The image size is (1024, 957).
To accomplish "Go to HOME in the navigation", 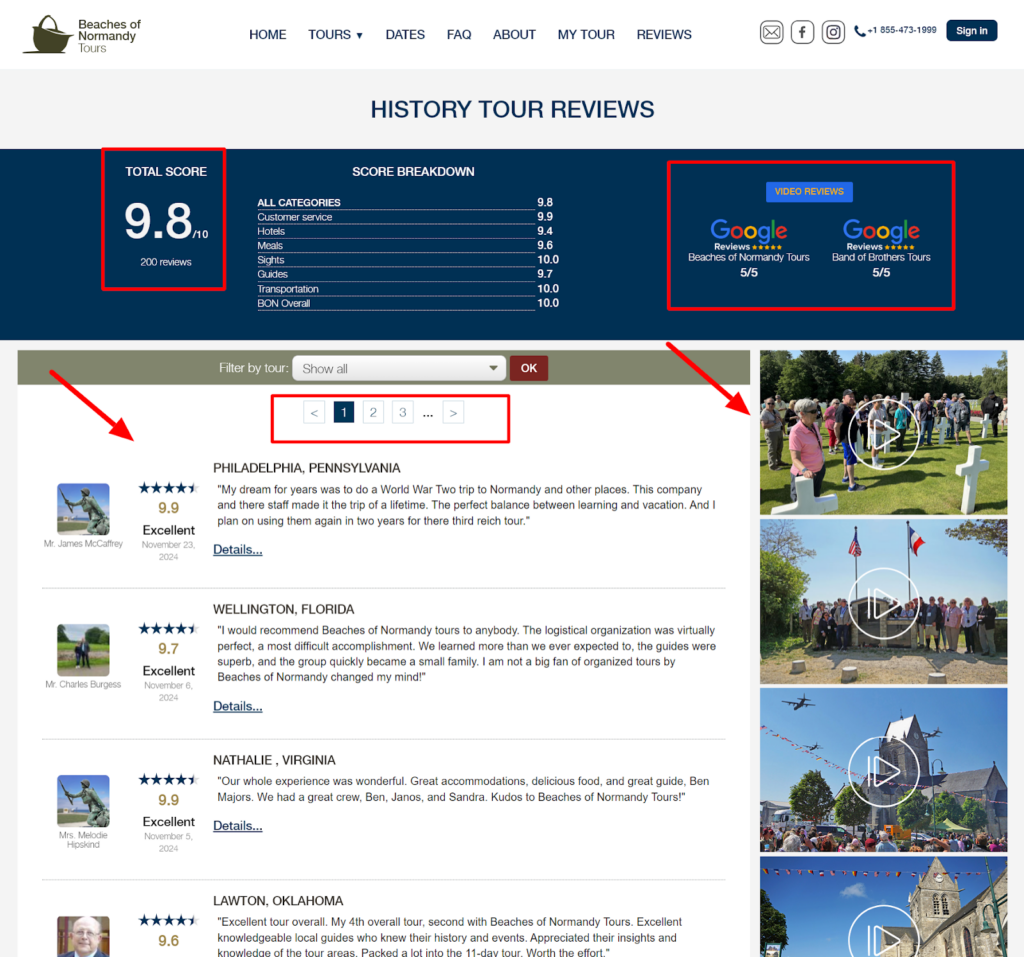I will (268, 35).
